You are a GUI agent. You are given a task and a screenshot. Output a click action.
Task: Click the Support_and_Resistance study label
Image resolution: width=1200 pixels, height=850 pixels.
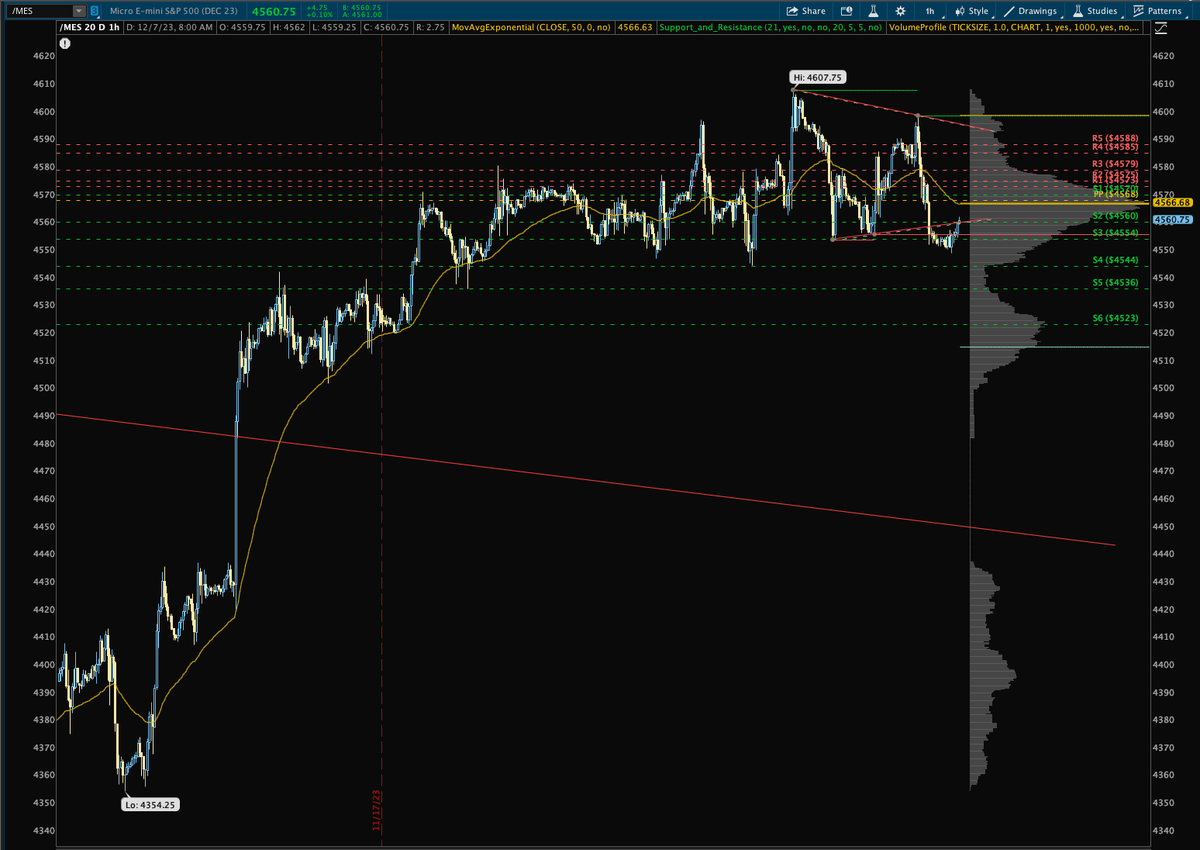tap(770, 27)
